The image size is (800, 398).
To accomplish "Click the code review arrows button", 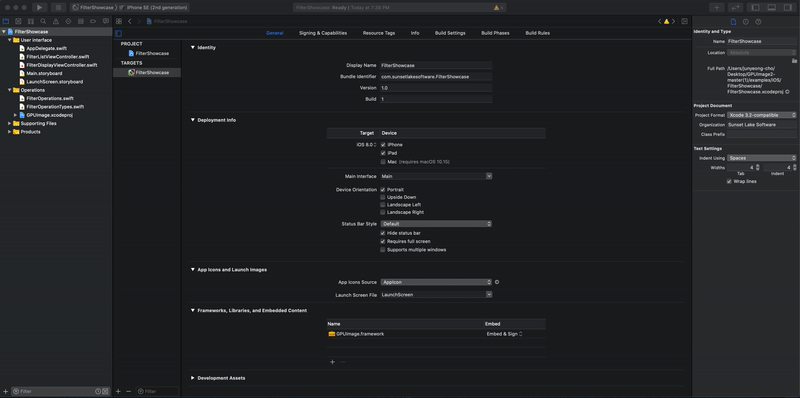I will pyautogui.click(x=735, y=8).
